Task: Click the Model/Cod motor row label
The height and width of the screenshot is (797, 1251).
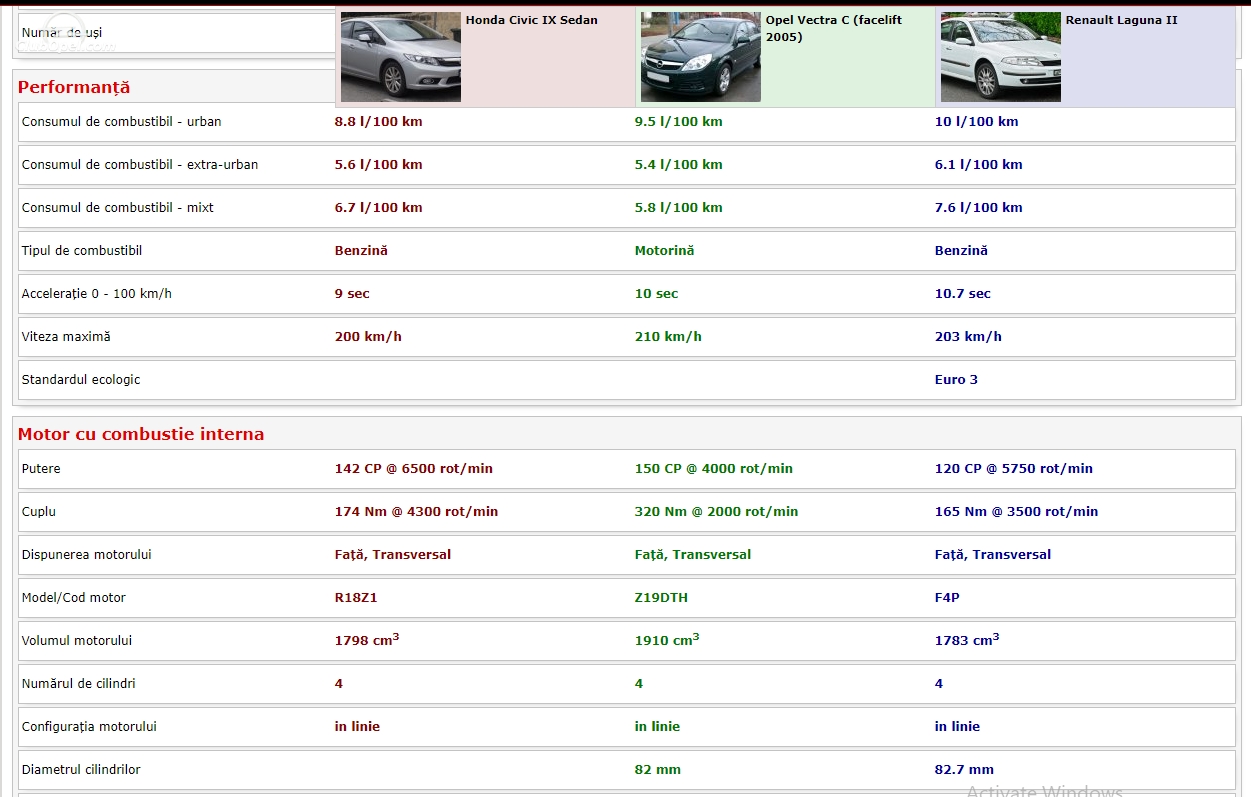Action: (74, 598)
